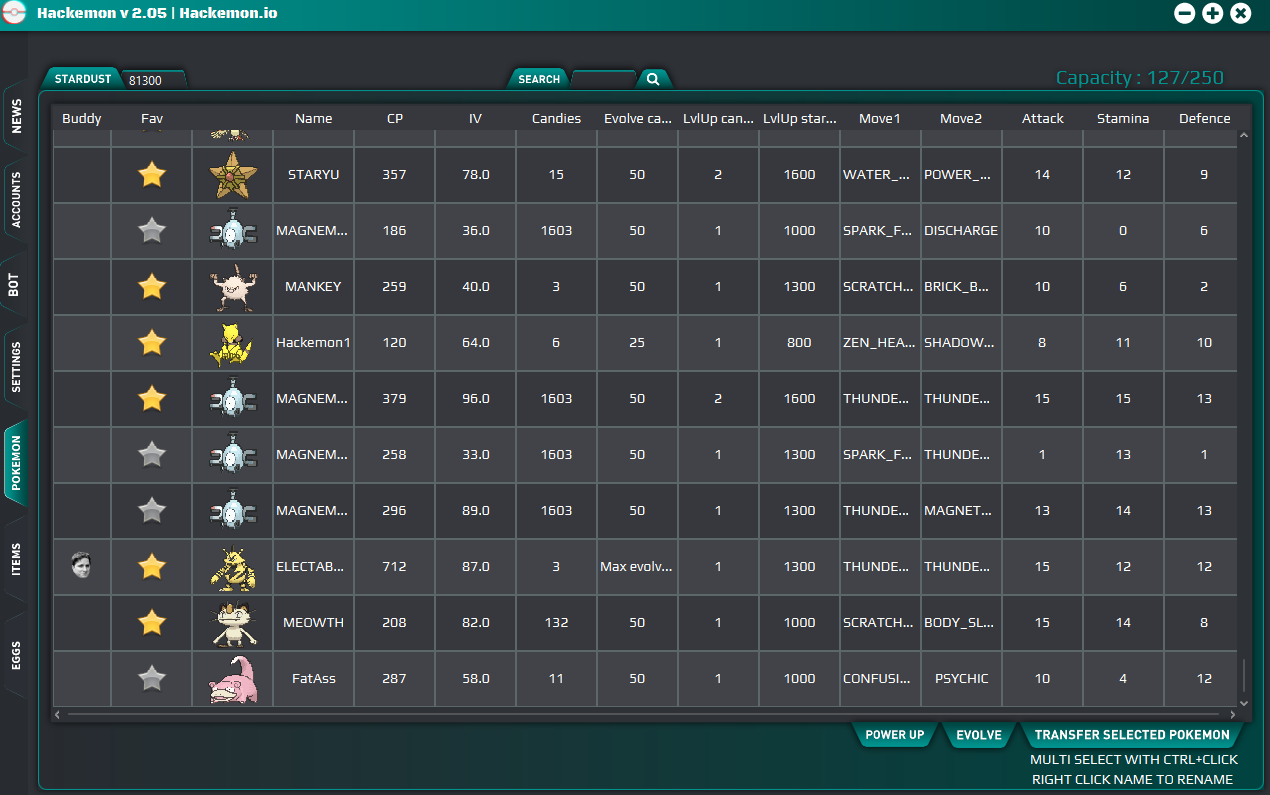Favorite the Magnemite with CP 296
The width and height of the screenshot is (1270, 795).
[151, 511]
